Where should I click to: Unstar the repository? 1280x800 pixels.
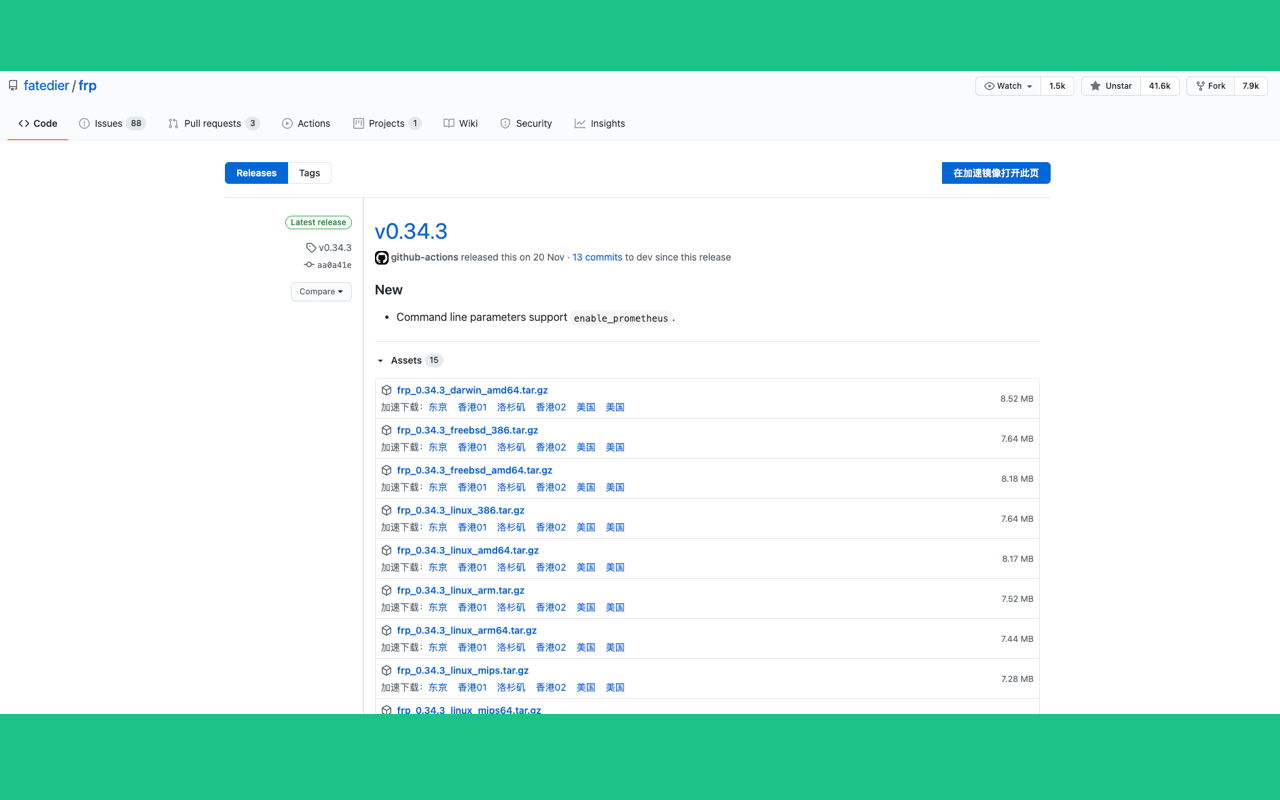1111,86
